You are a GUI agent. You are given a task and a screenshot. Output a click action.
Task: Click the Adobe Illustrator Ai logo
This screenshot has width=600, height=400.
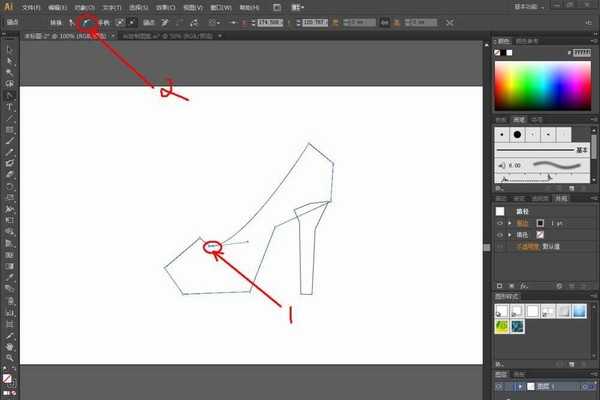click(x=8, y=6)
